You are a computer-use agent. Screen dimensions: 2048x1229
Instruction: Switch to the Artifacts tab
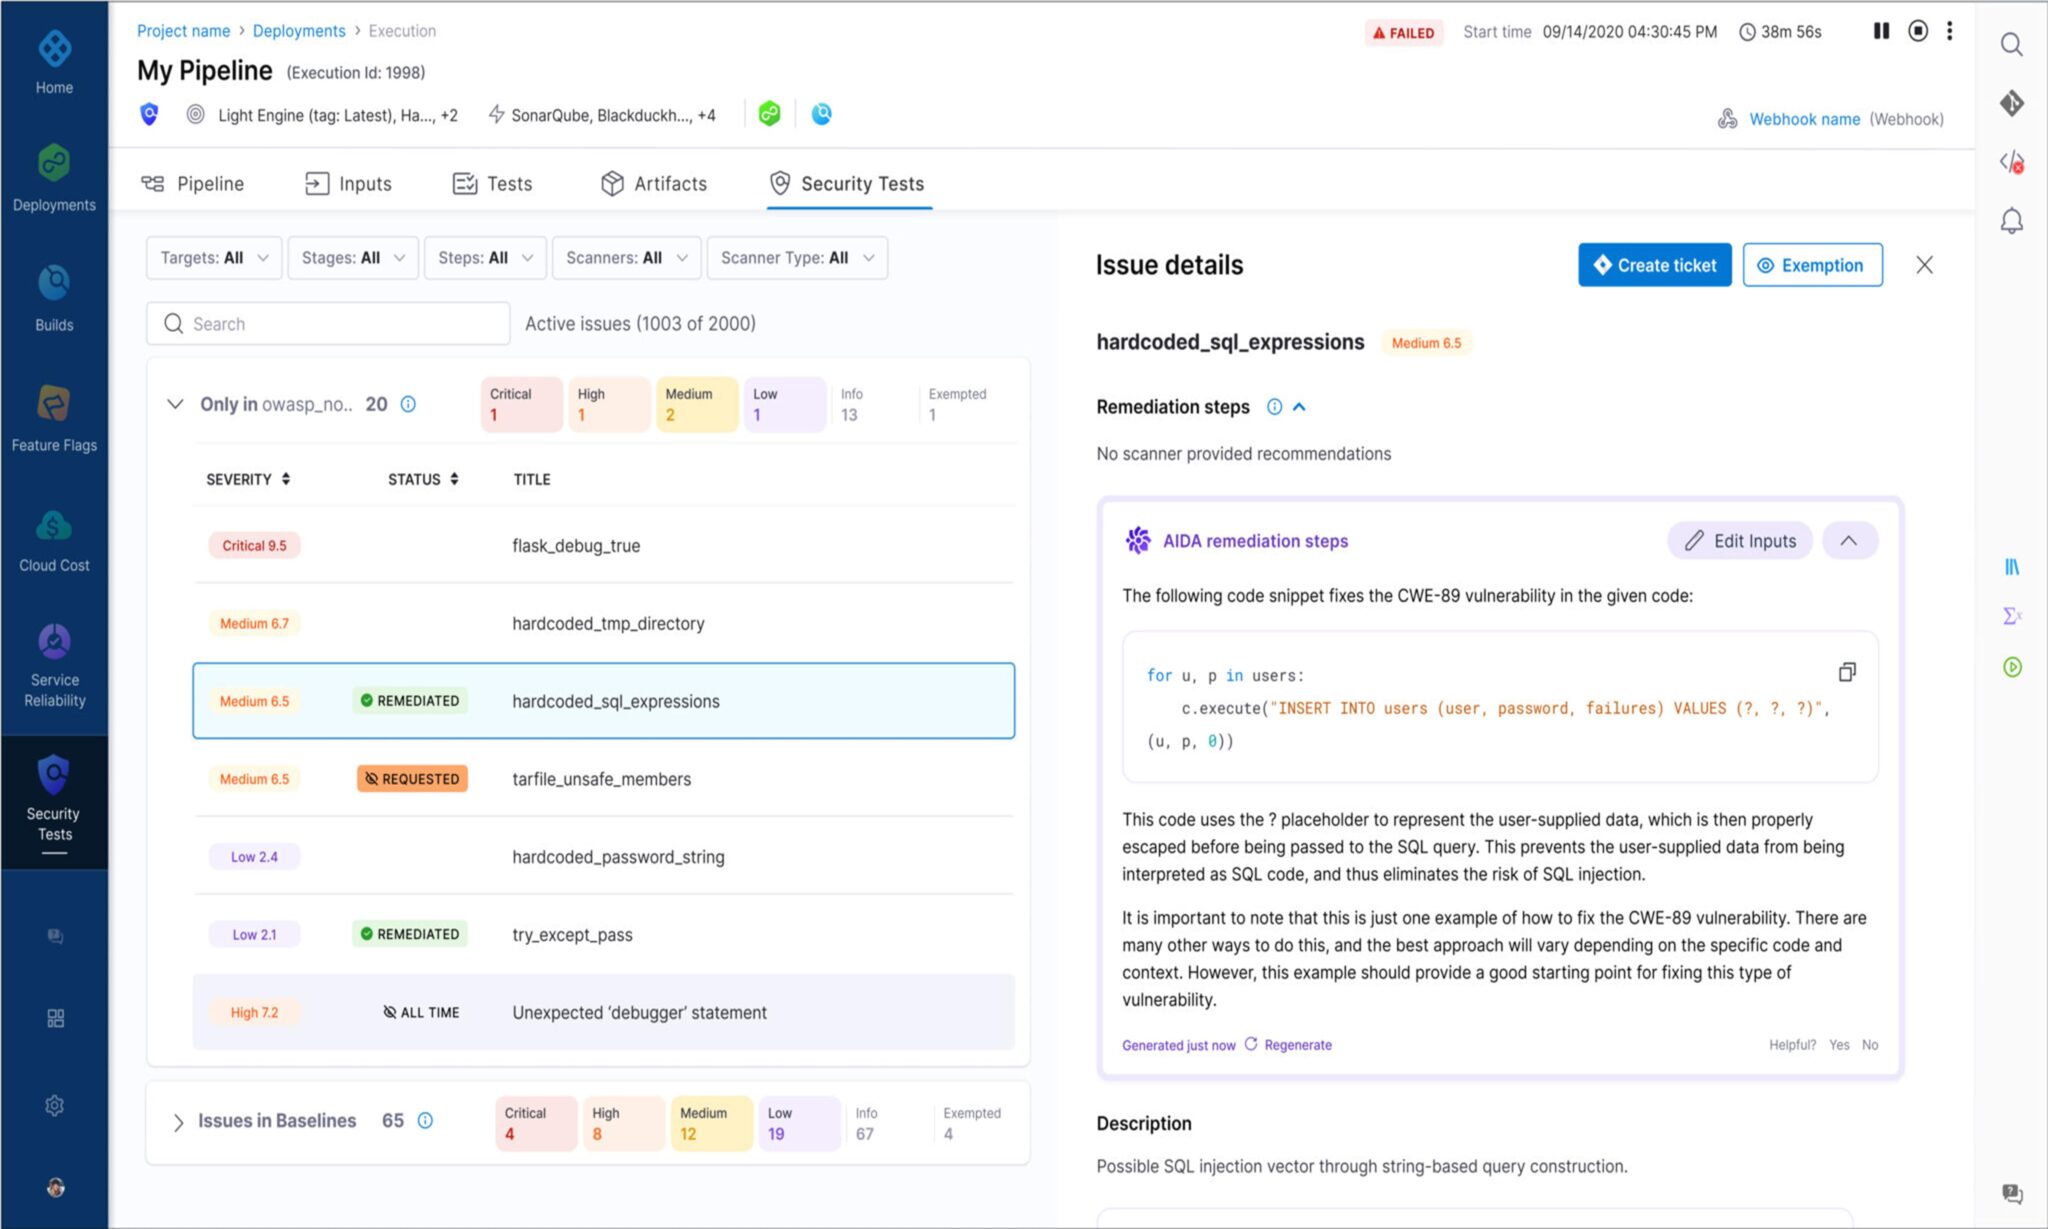[654, 183]
